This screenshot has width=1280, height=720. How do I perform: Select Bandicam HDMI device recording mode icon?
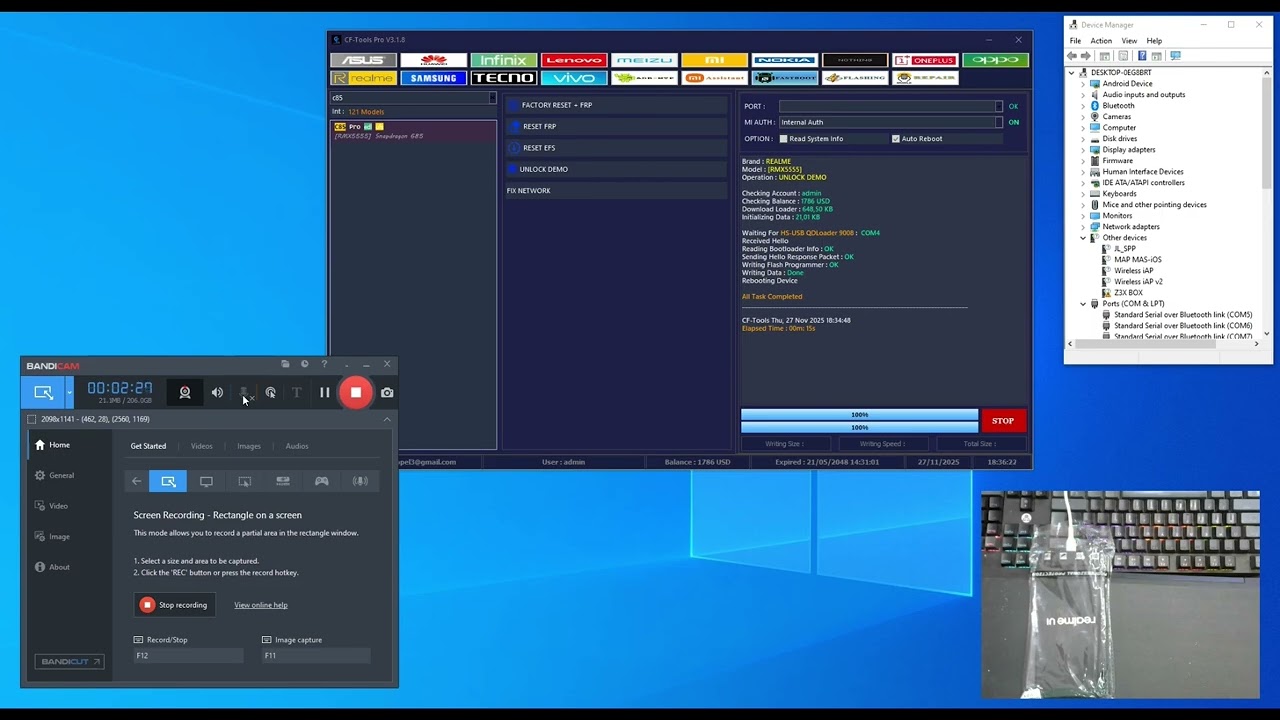(x=283, y=481)
